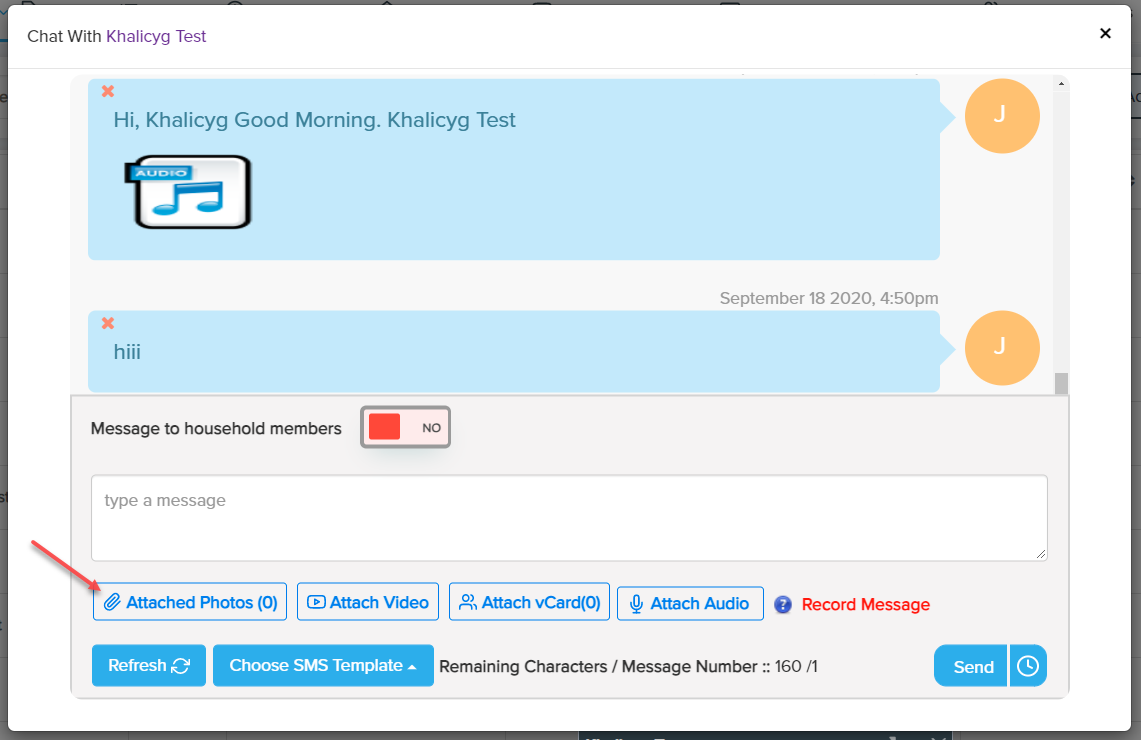Click the J avatar beside the audio message

pyautogui.click(x=1001, y=116)
